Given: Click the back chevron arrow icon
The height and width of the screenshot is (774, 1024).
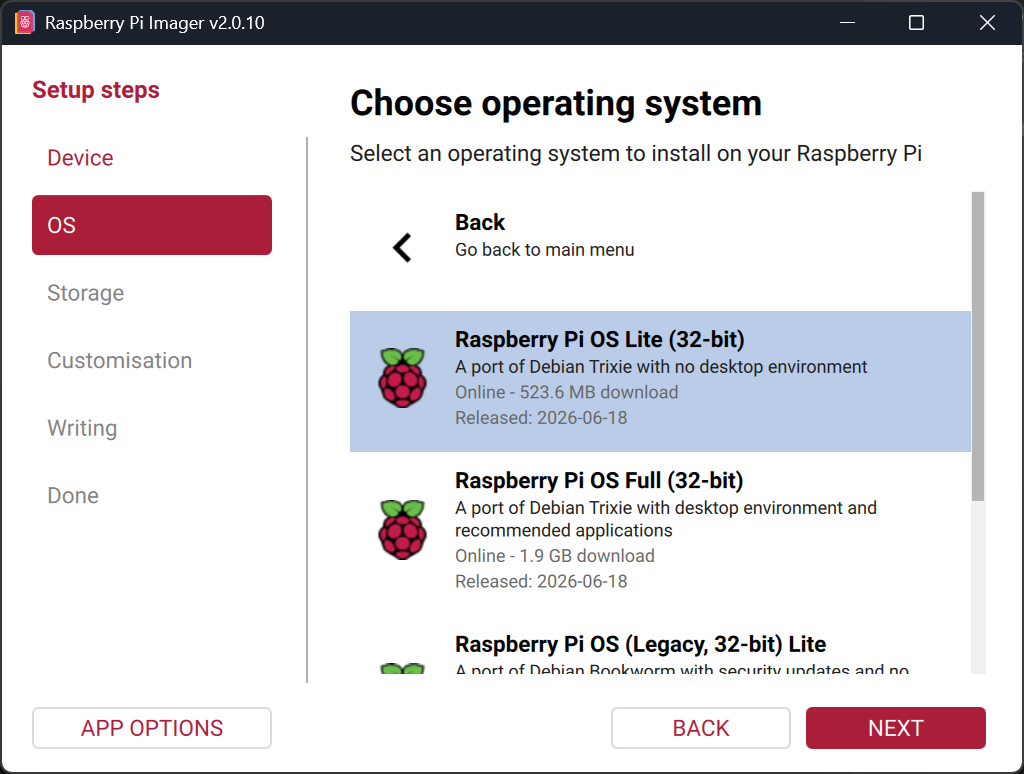Looking at the screenshot, I should coord(402,248).
